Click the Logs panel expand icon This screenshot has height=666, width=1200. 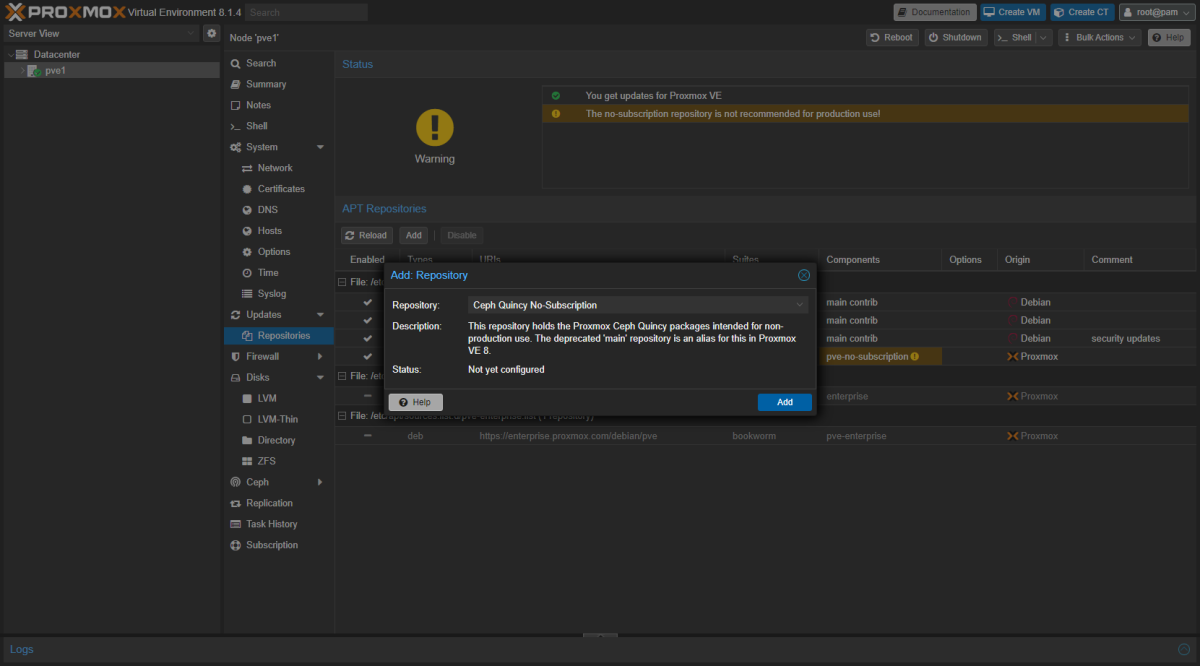coord(1183,649)
